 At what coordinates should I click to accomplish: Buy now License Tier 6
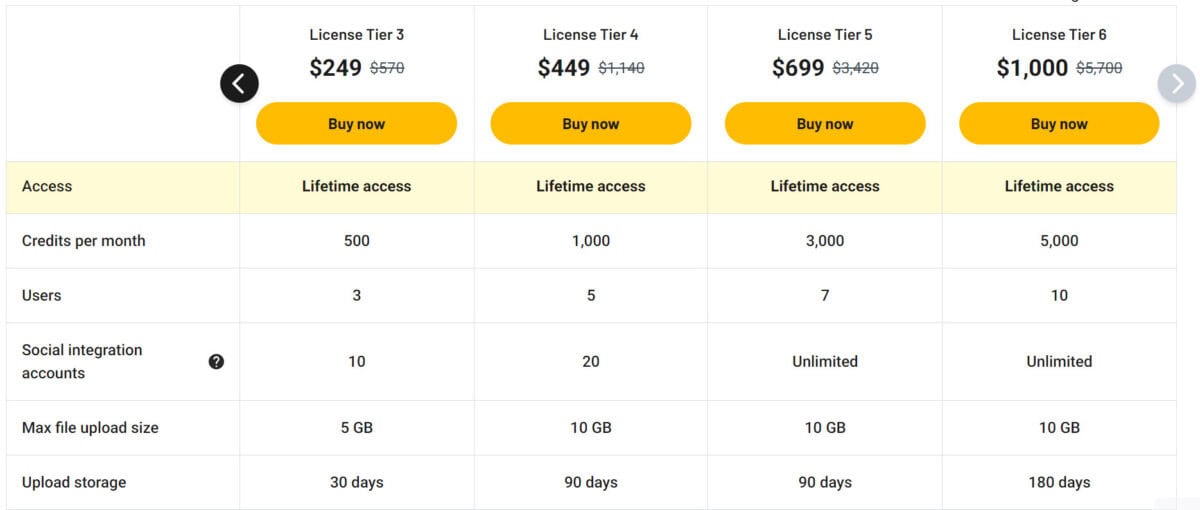1058,124
